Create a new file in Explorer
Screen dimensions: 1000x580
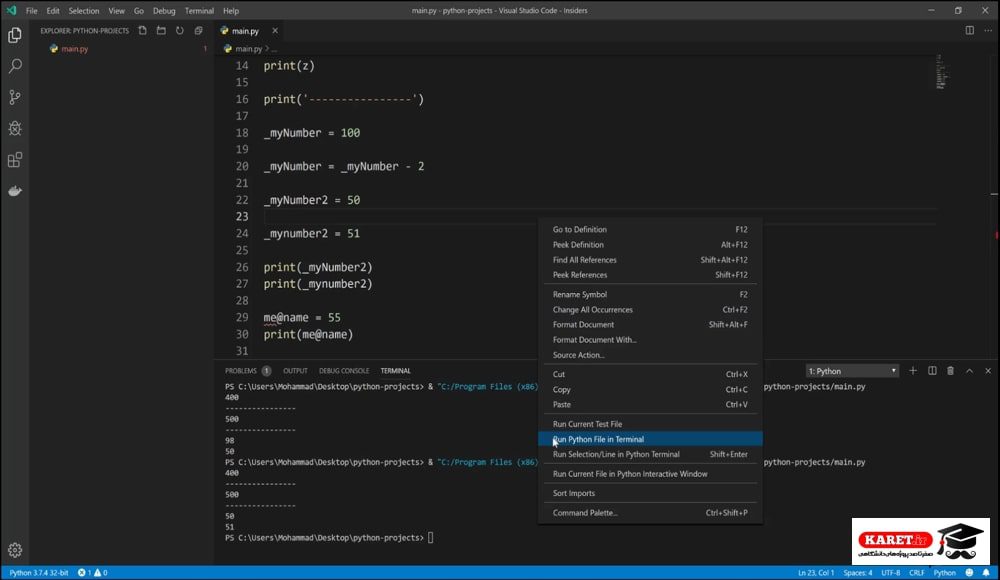point(142,31)
